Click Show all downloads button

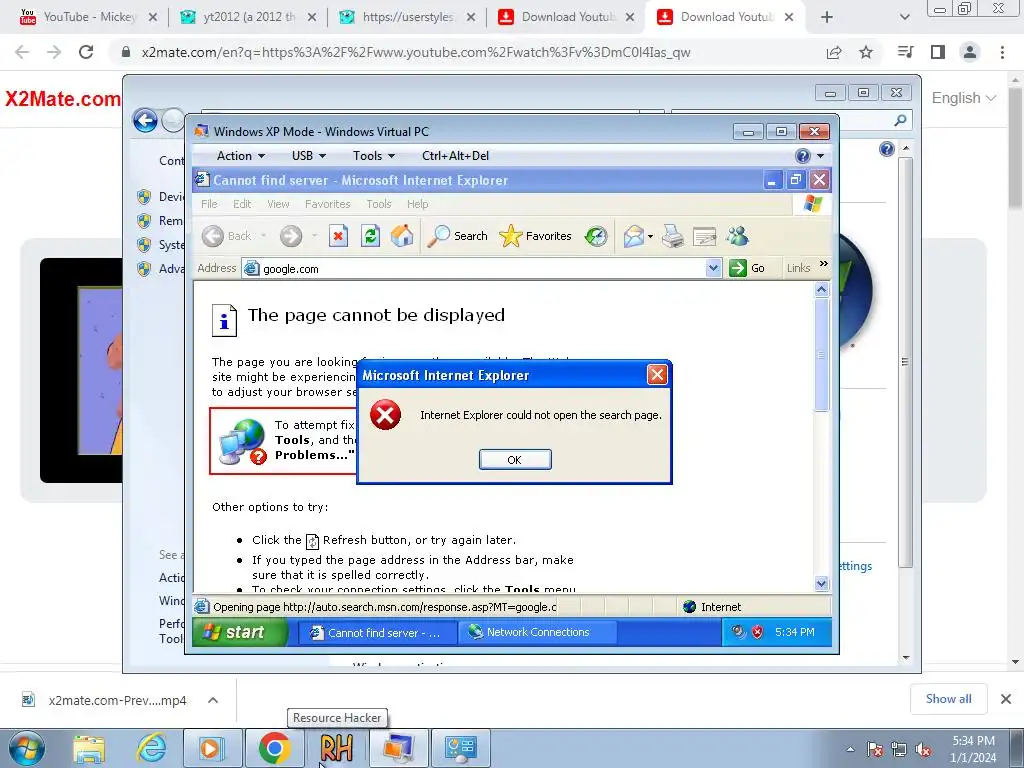click(x=948, y=699)
